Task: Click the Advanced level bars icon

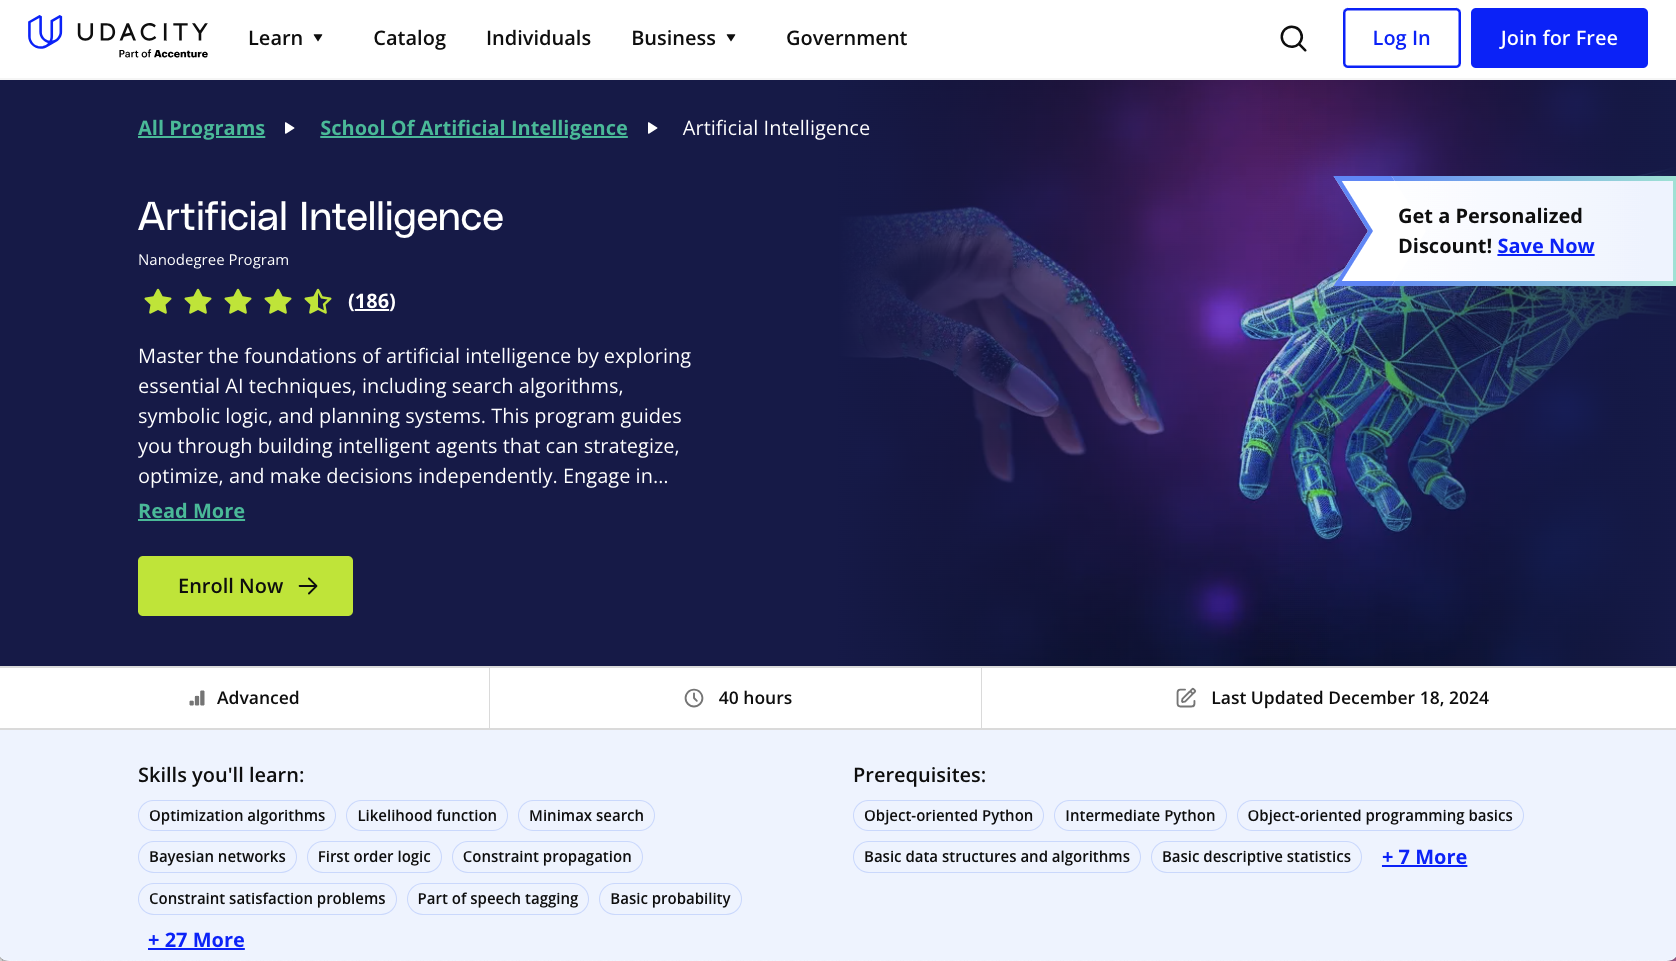Action: coord(197,698)
